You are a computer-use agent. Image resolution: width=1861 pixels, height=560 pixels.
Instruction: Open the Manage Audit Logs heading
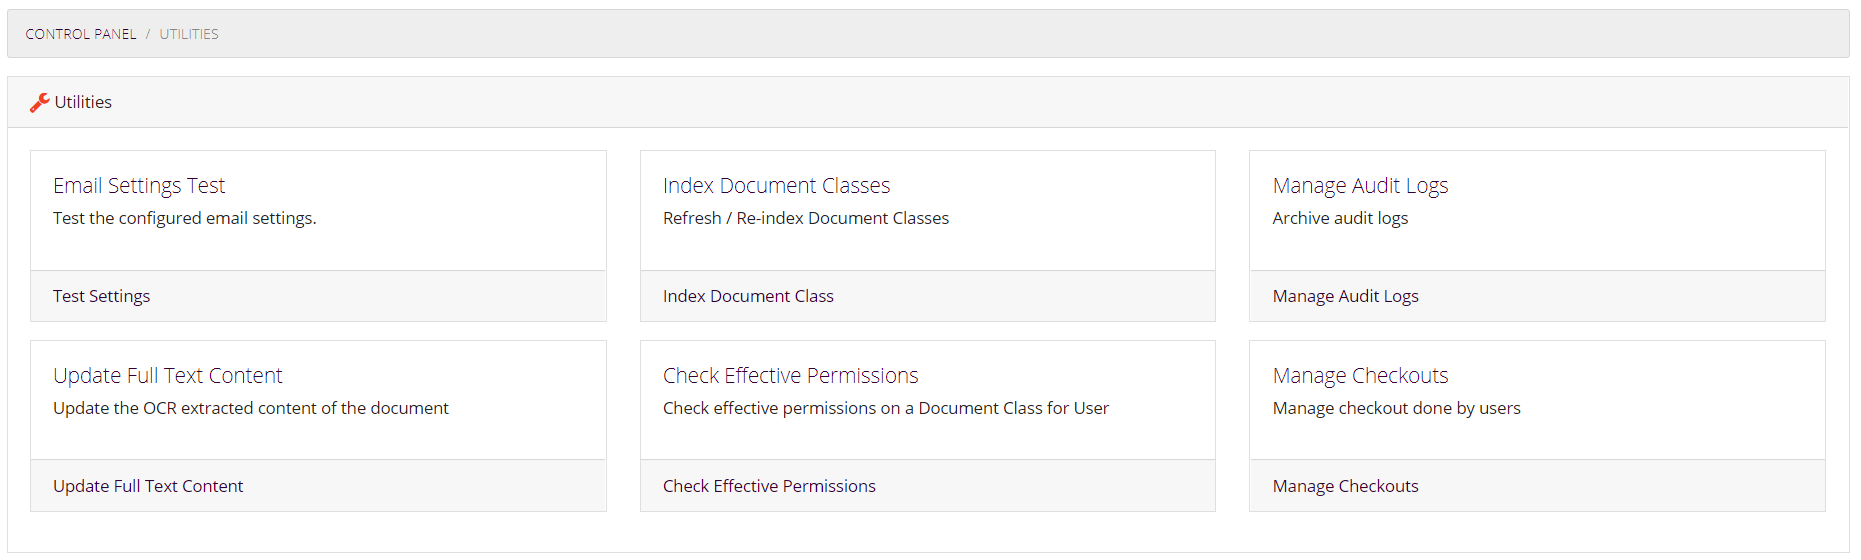click(1360, 186)
